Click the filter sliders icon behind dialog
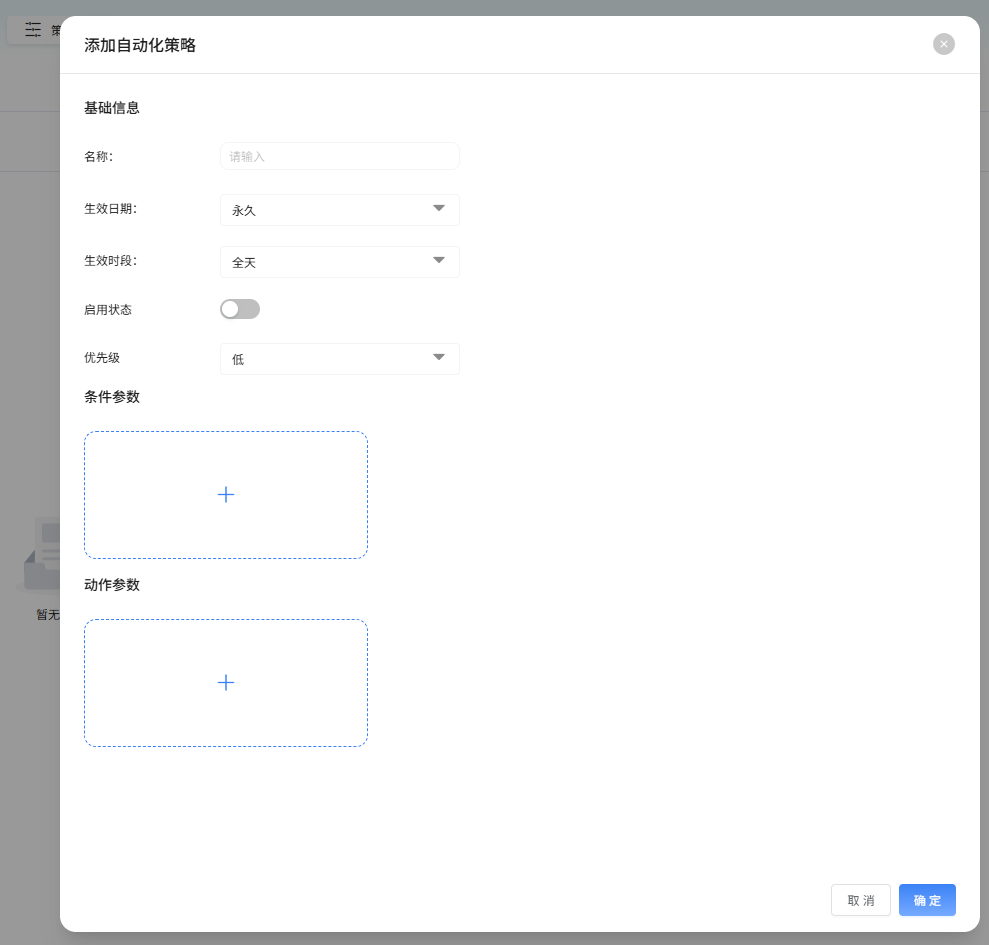Screen dimensions: 989x945 [33, 30]
